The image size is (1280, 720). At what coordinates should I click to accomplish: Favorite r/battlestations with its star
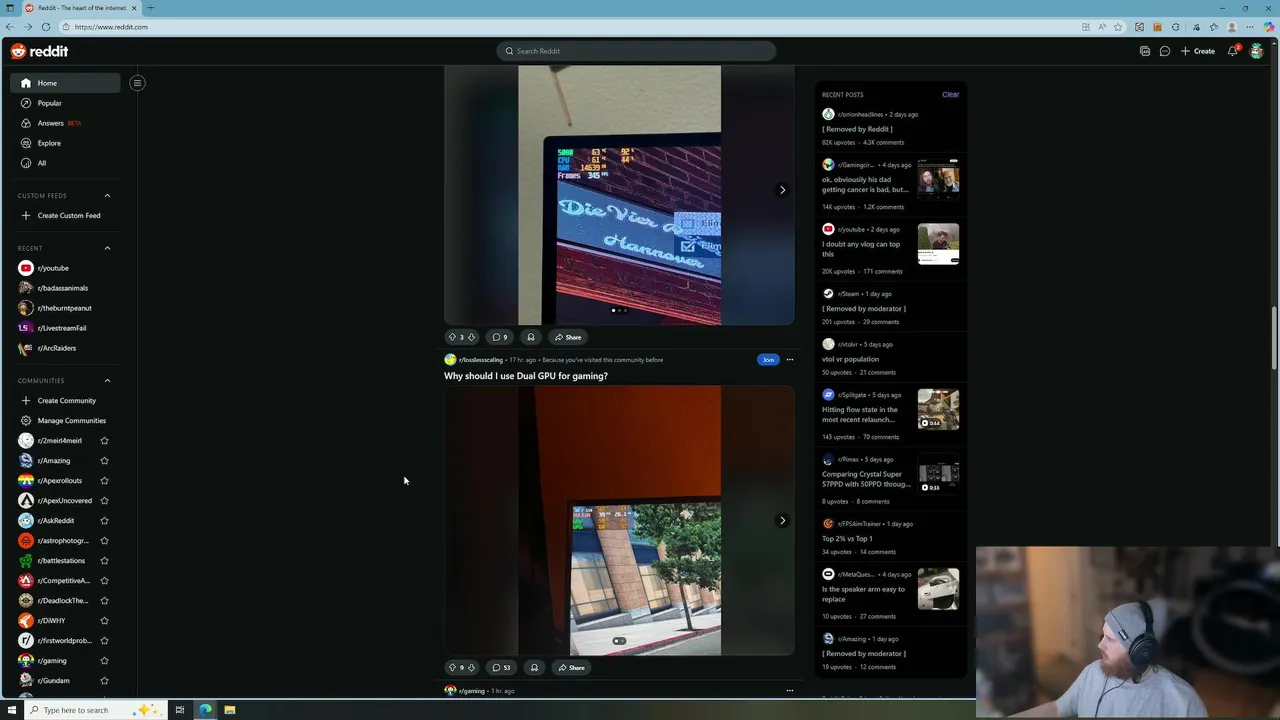tap(104, 561)
